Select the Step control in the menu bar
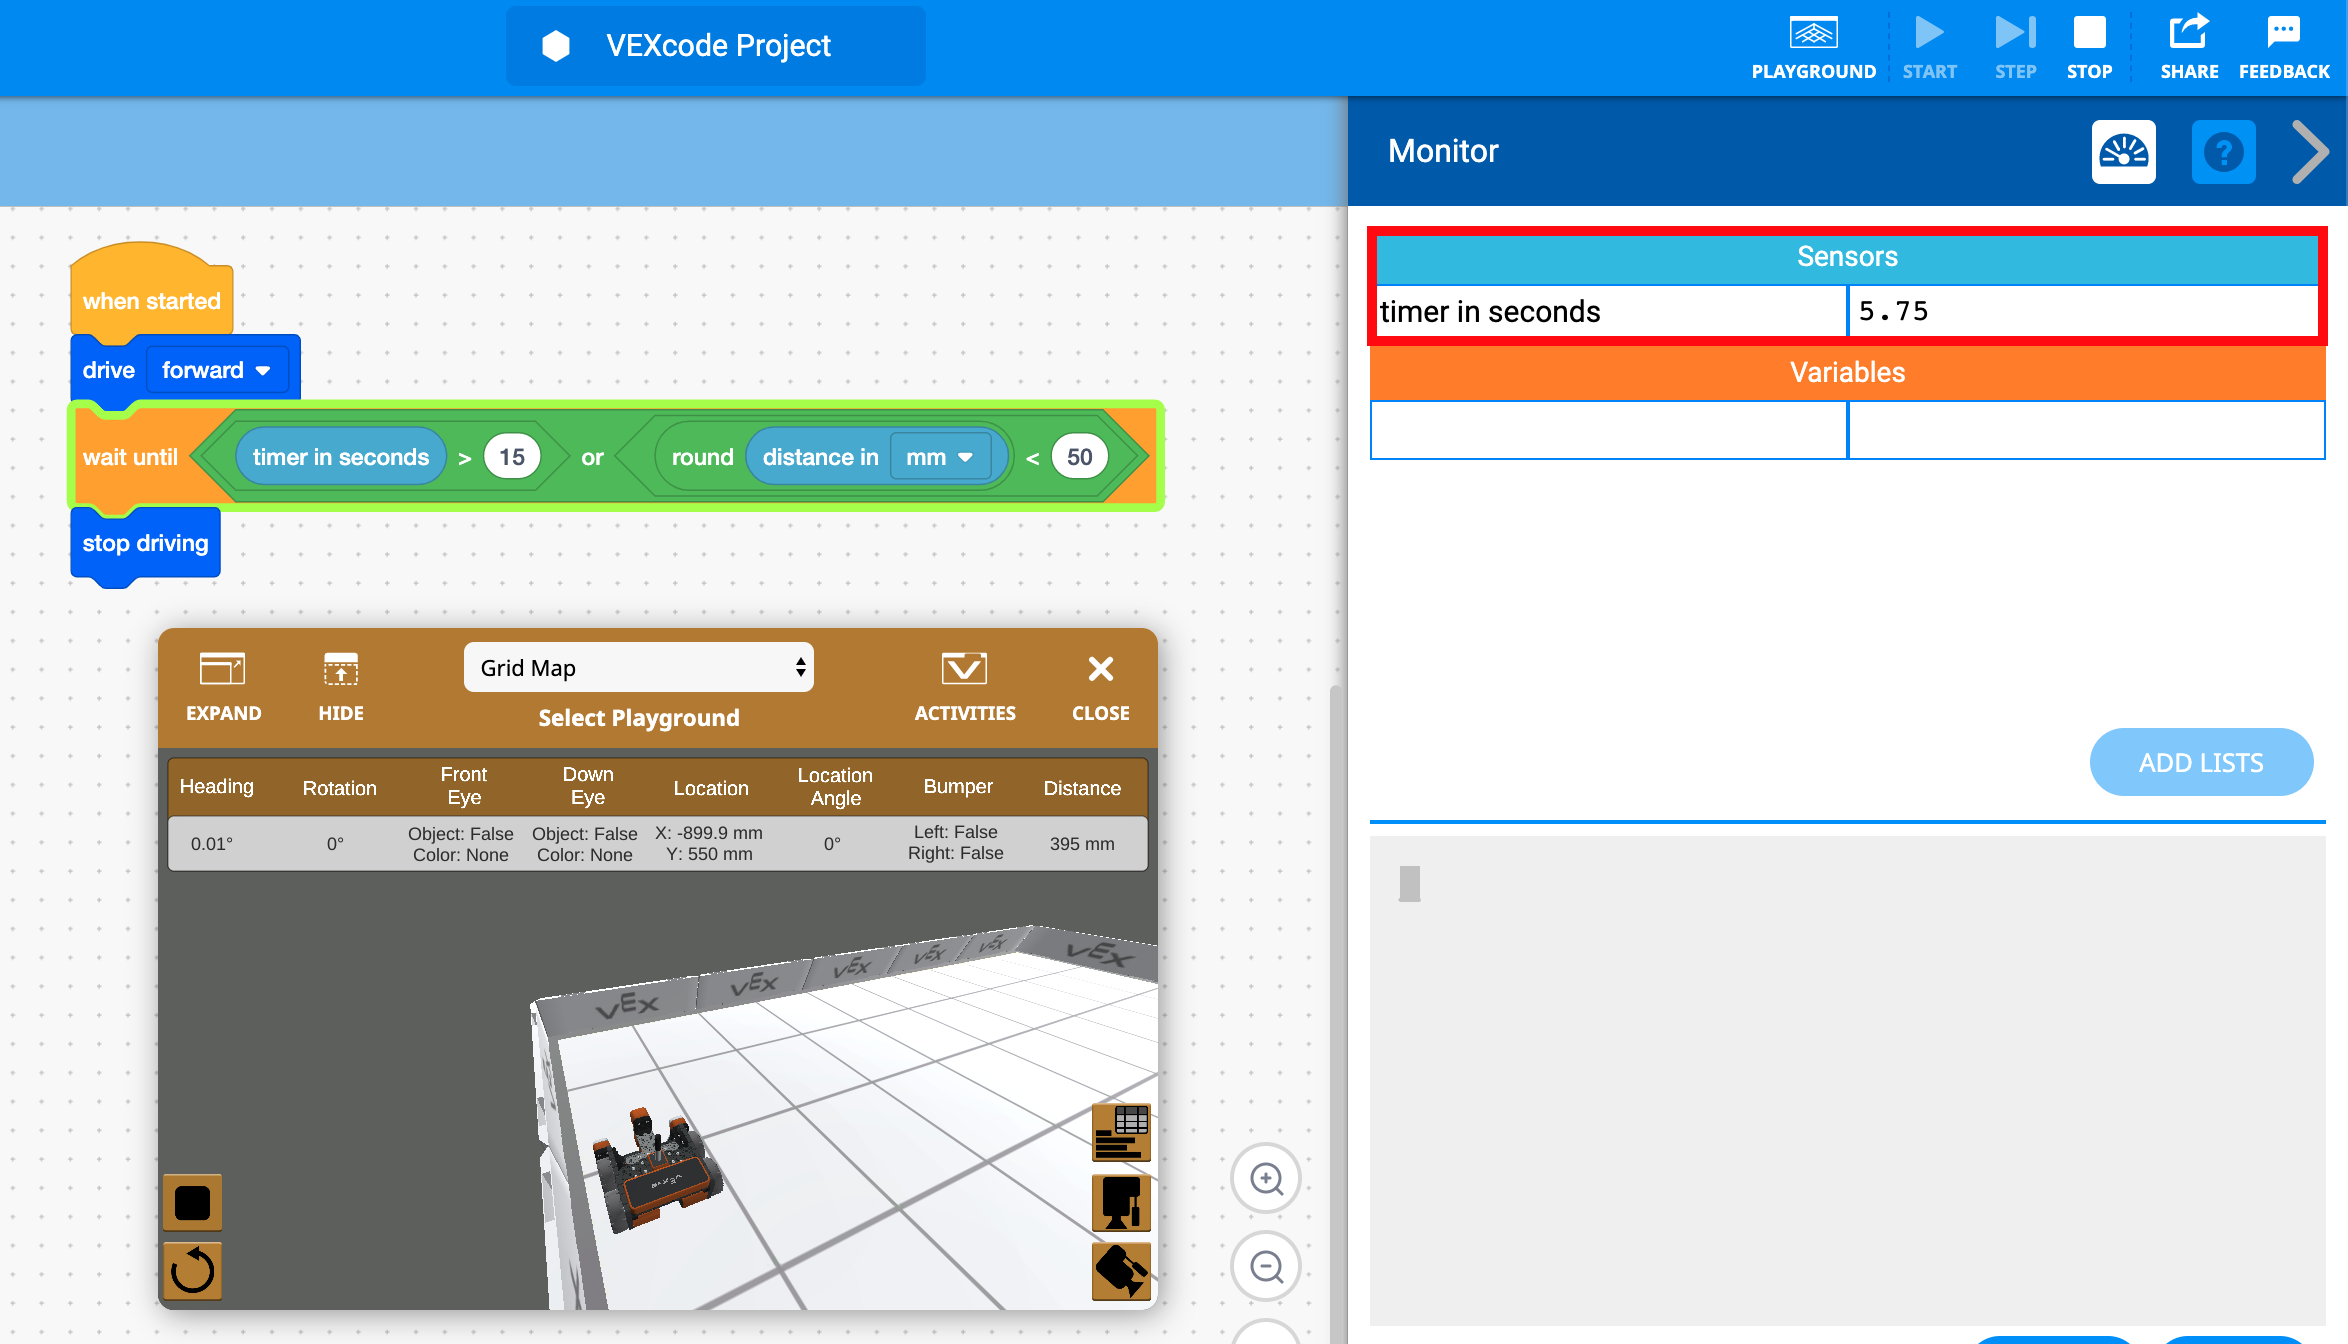The height and width of the screenshot is (1344, 2348). [2015, 31]
